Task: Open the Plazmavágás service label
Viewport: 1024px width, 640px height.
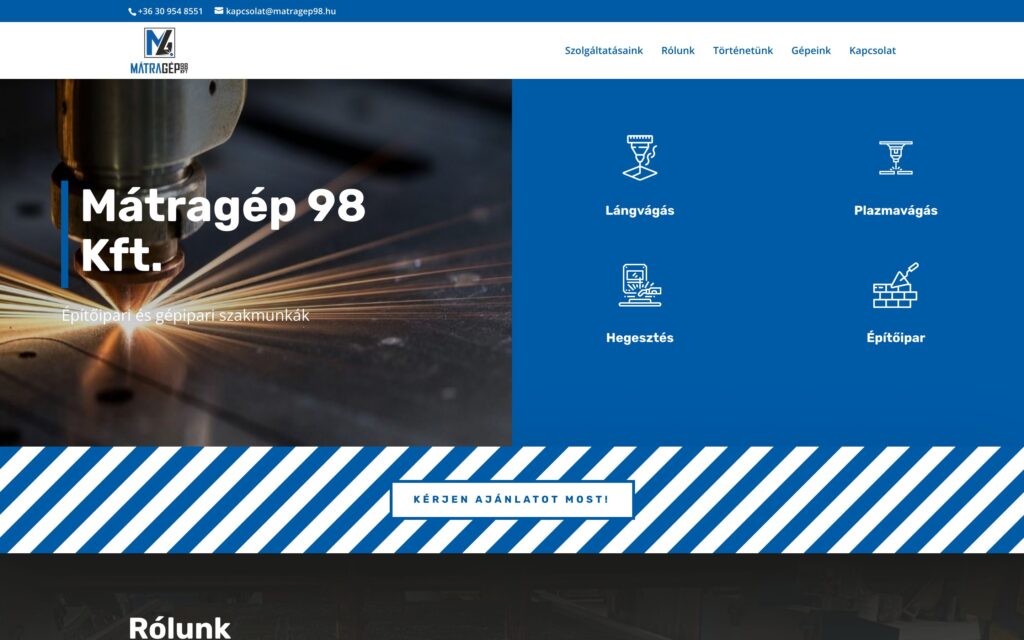Action: [895, 210]
